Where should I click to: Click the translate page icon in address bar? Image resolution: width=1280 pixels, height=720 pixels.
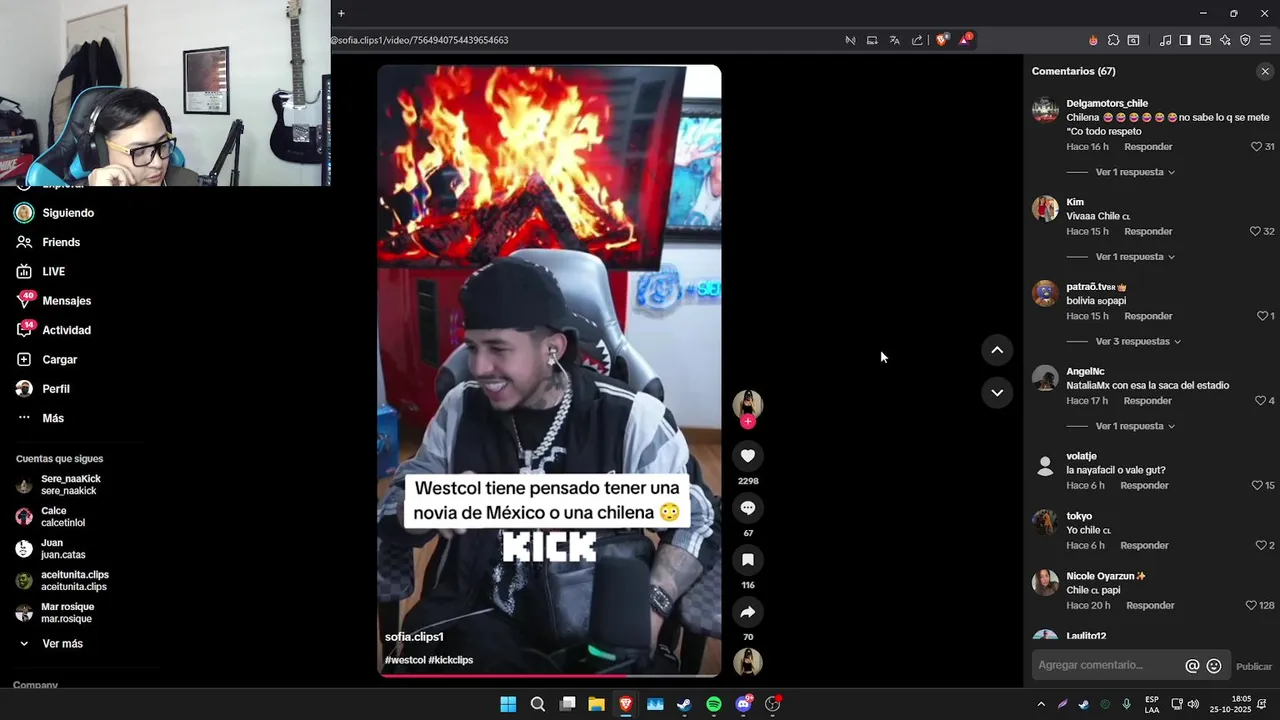coord(894,40)
